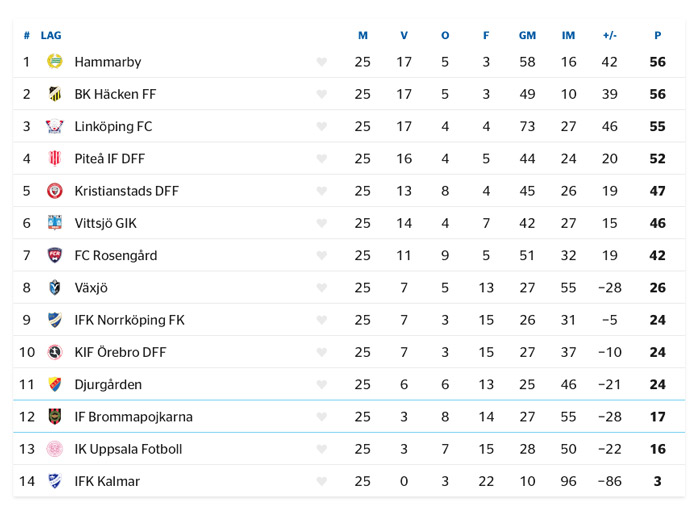Click the IFK Kalmar crest icon
700x517 pixels.
[x=54, y=481]
